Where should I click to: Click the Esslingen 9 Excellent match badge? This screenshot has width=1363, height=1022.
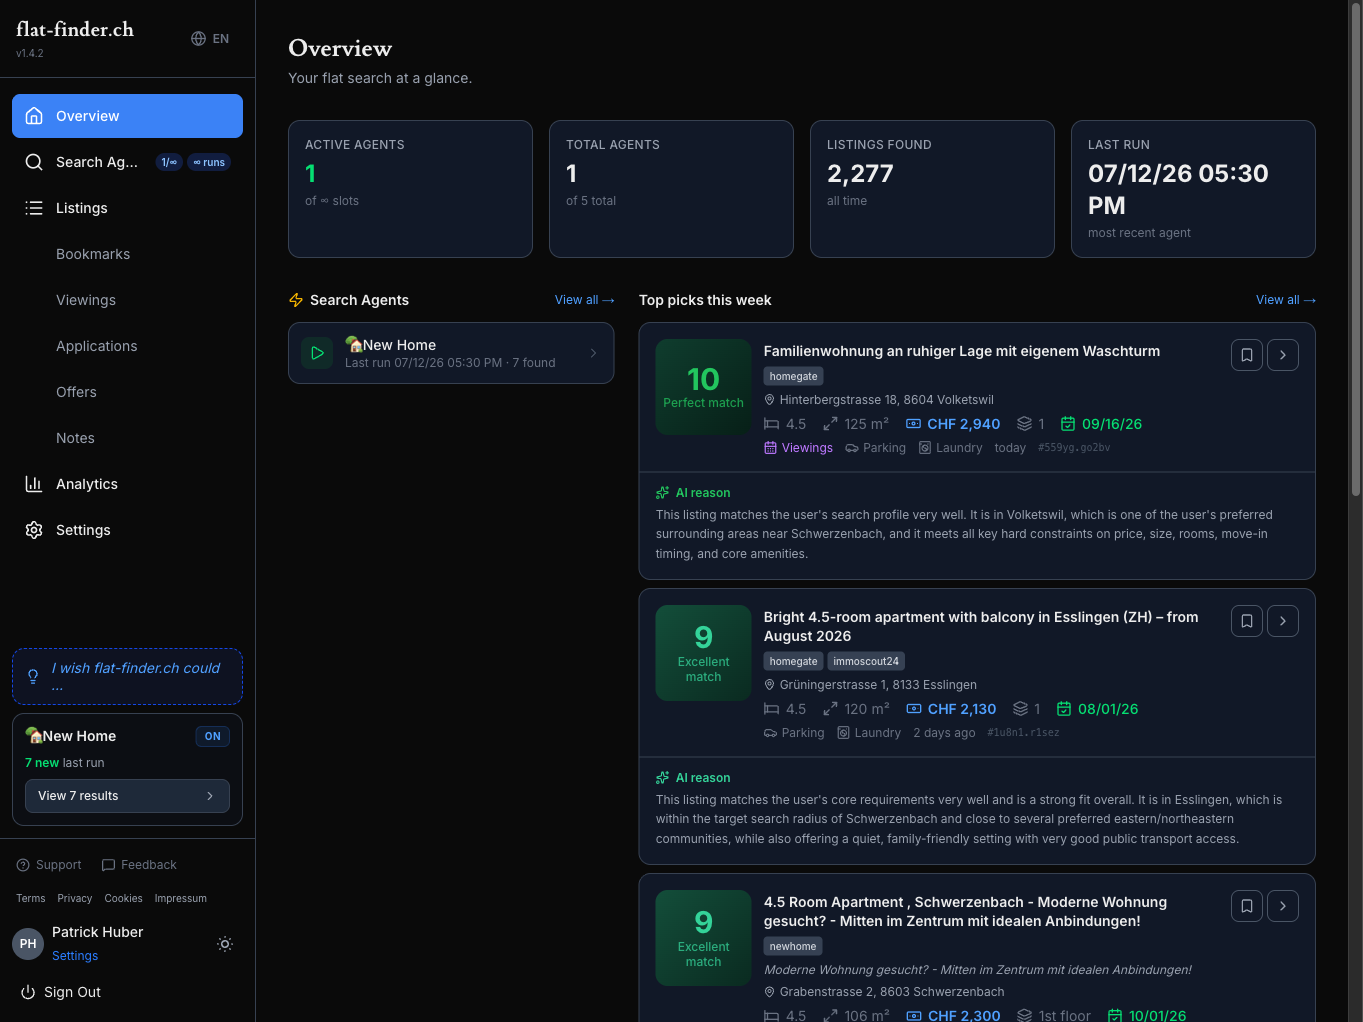click(704, 653)
